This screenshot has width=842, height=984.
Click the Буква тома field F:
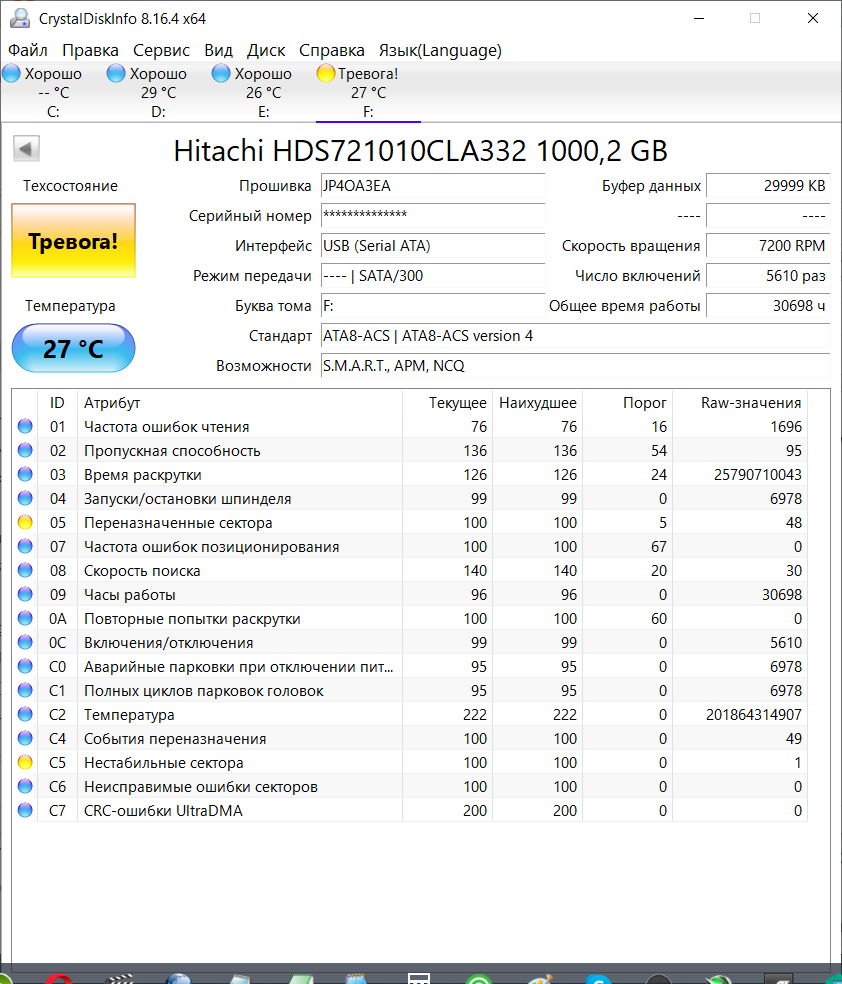coord(433,306)
